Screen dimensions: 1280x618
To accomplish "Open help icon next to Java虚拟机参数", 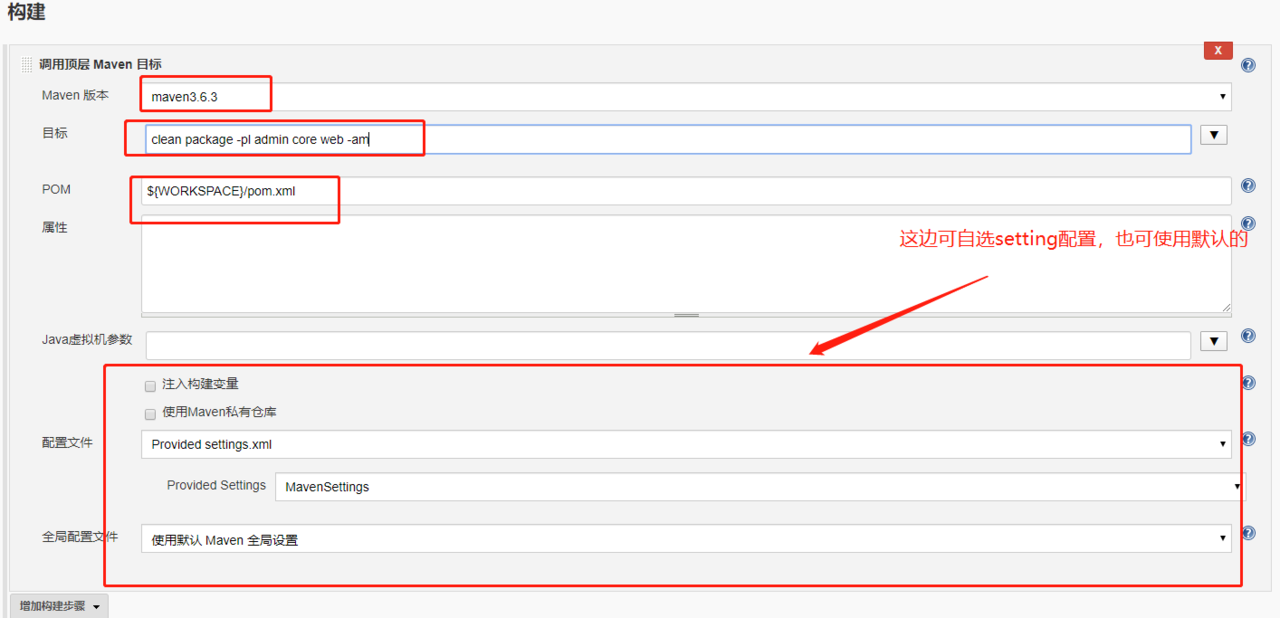I will (1248, 337).
